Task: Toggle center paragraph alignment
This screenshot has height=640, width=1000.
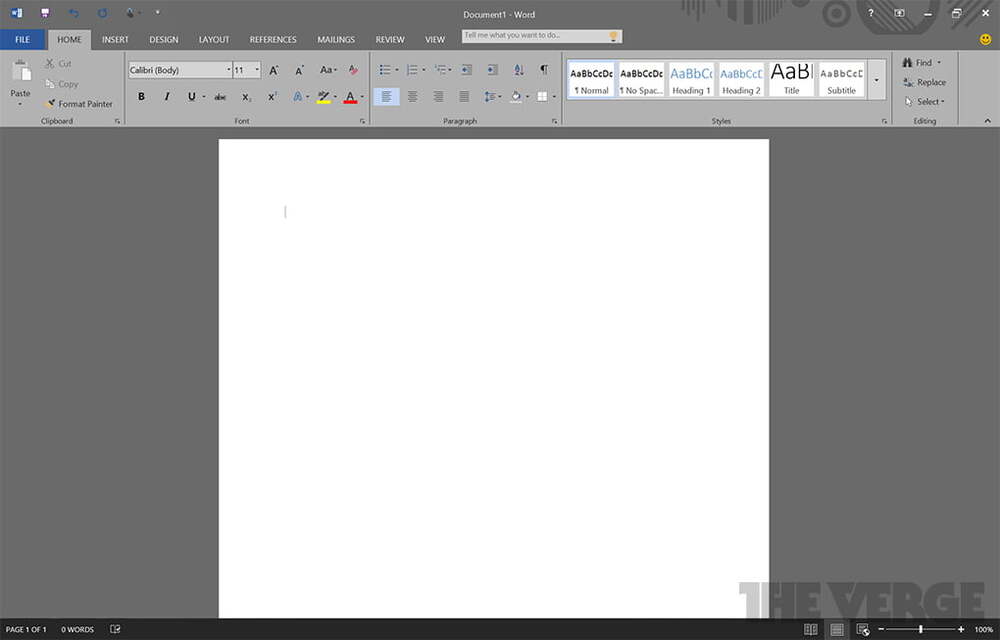Action: pyautogui.click(x=412, y=96)
